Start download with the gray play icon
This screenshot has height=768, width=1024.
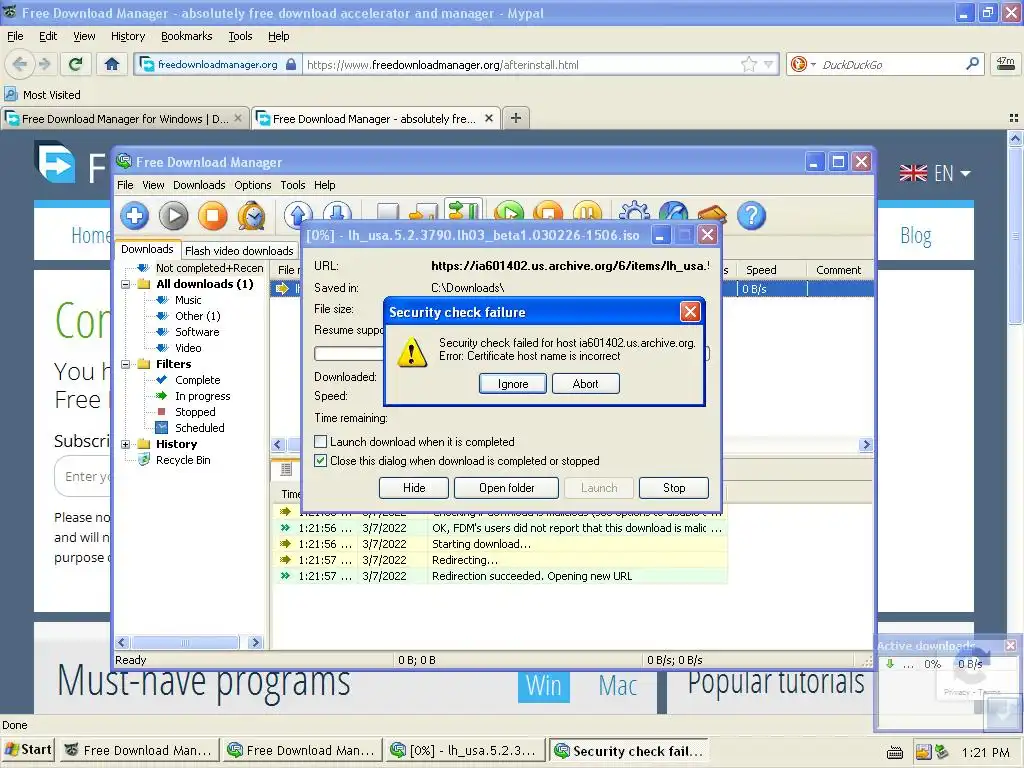pyautogui.click(x=173, y=216)
